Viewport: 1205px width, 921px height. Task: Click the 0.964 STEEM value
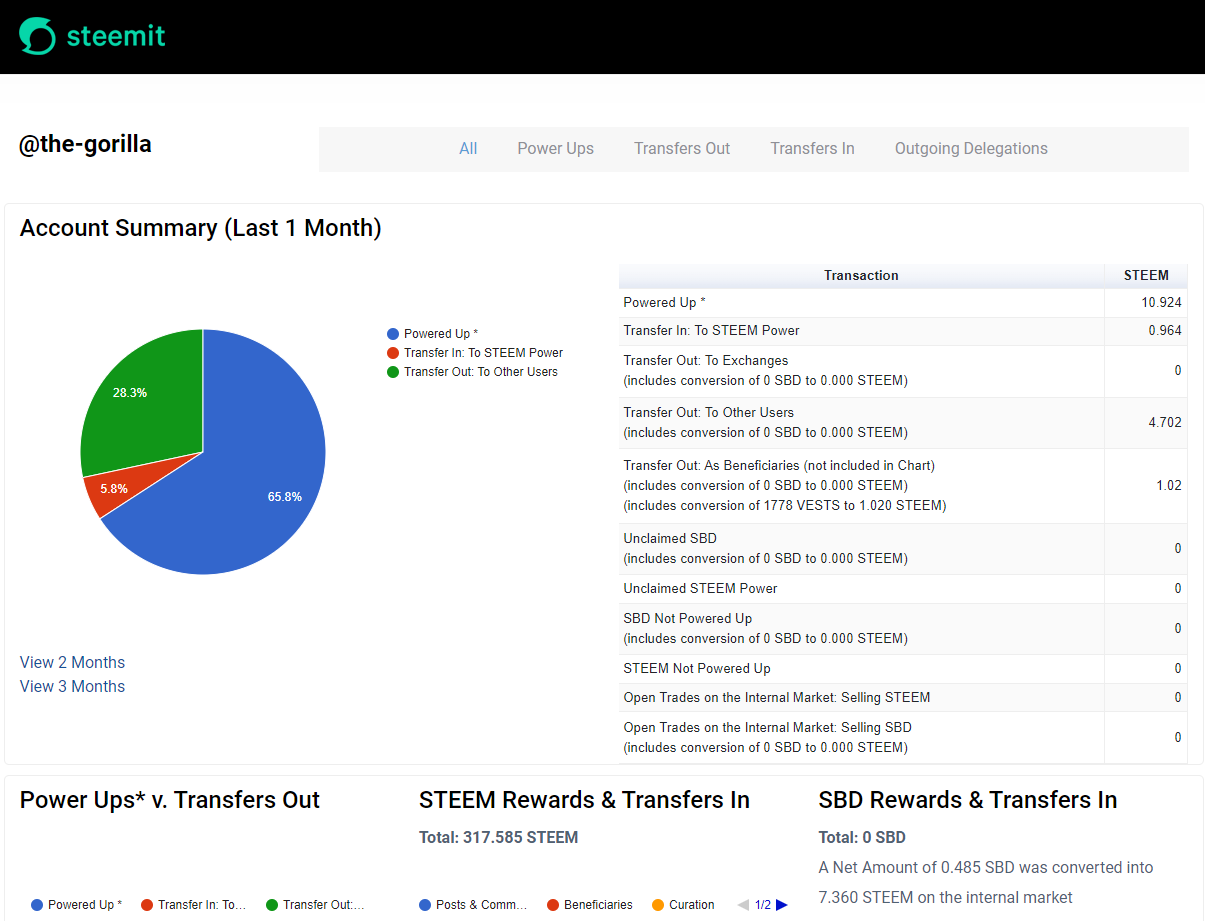1164,330
